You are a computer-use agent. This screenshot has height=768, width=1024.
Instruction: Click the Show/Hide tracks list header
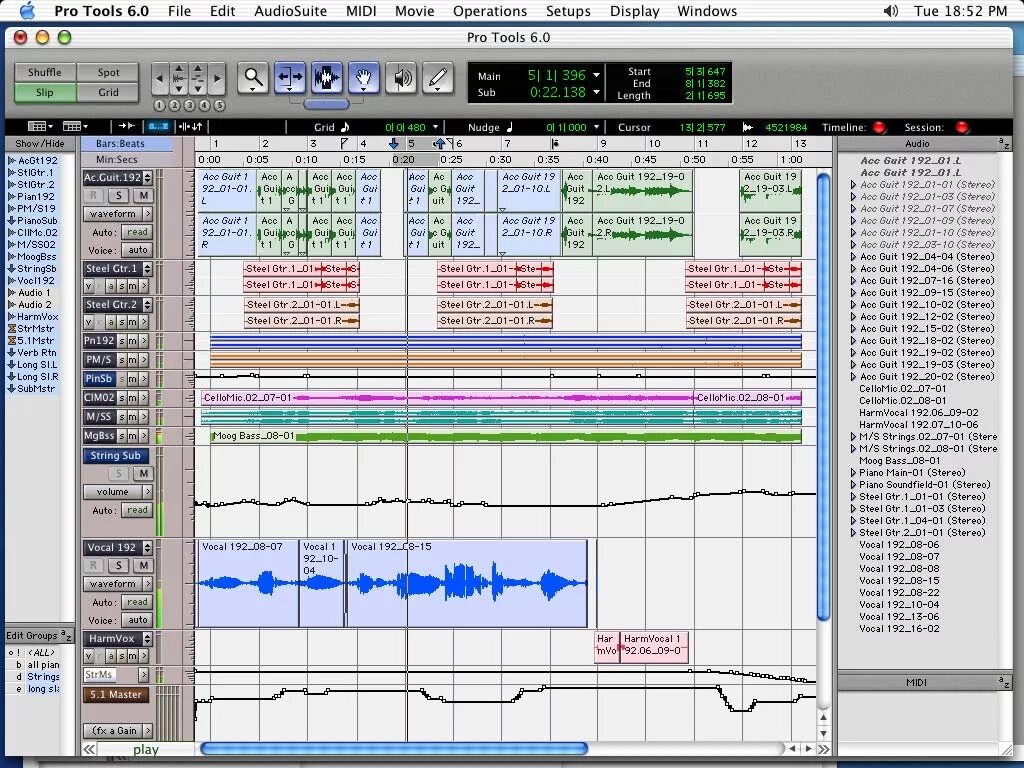pos(40,143)
